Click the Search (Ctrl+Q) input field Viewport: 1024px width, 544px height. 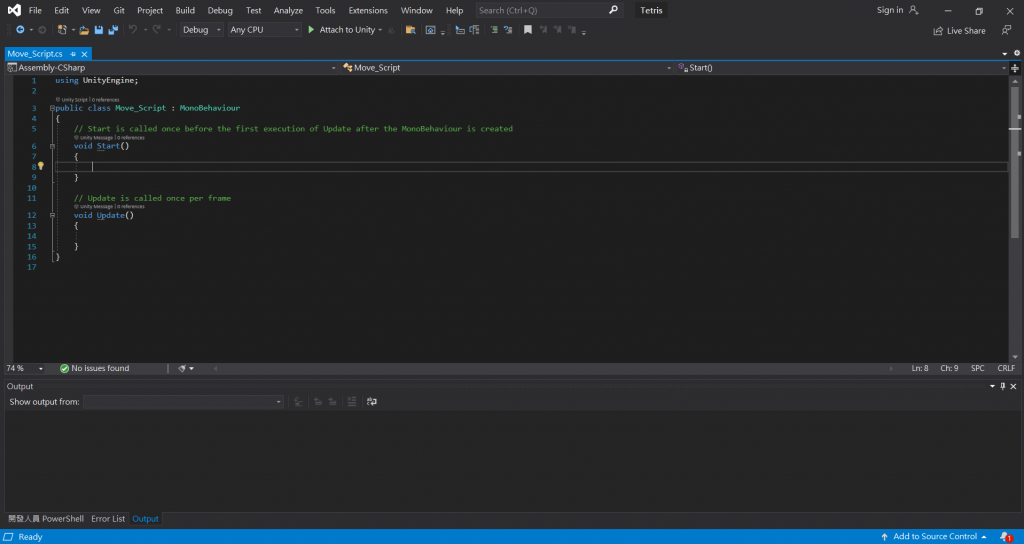coord(542,10)
